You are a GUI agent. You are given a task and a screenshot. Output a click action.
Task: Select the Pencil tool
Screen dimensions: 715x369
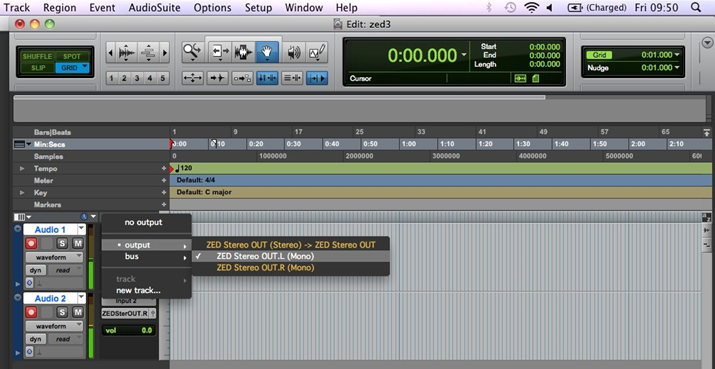coord(316,52)
